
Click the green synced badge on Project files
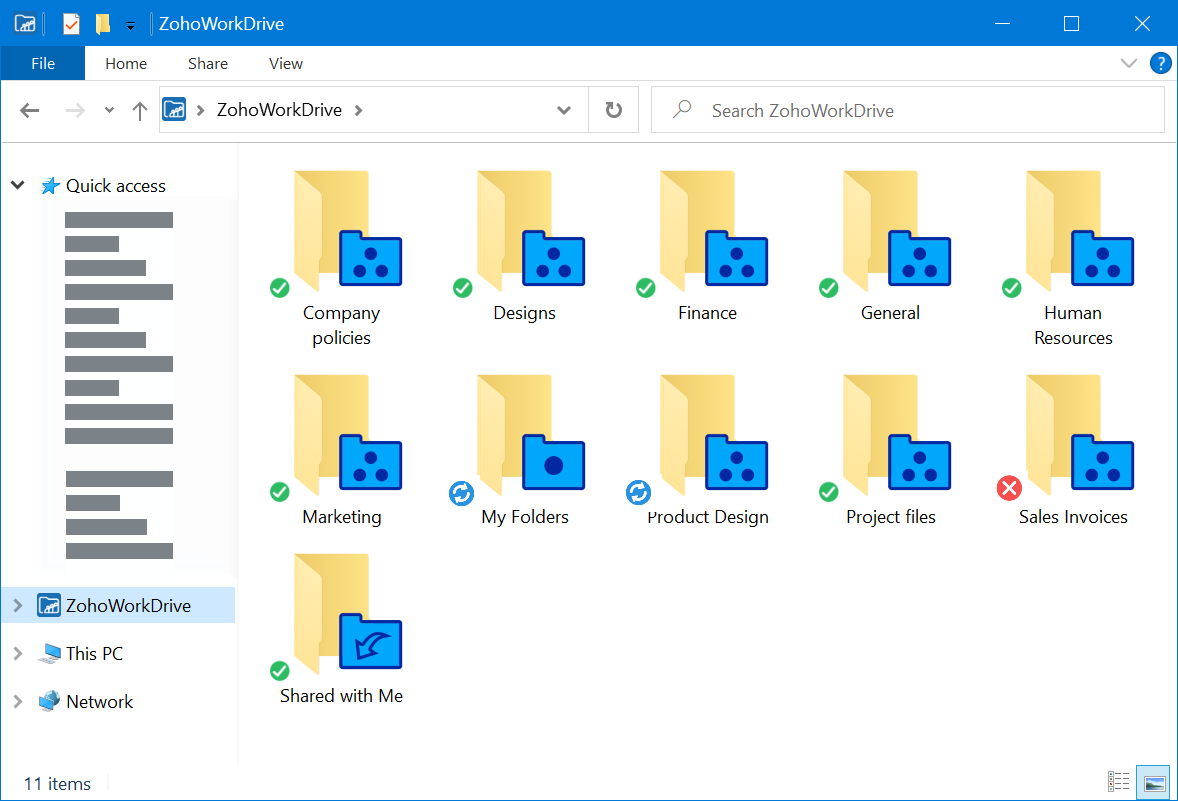829,492
